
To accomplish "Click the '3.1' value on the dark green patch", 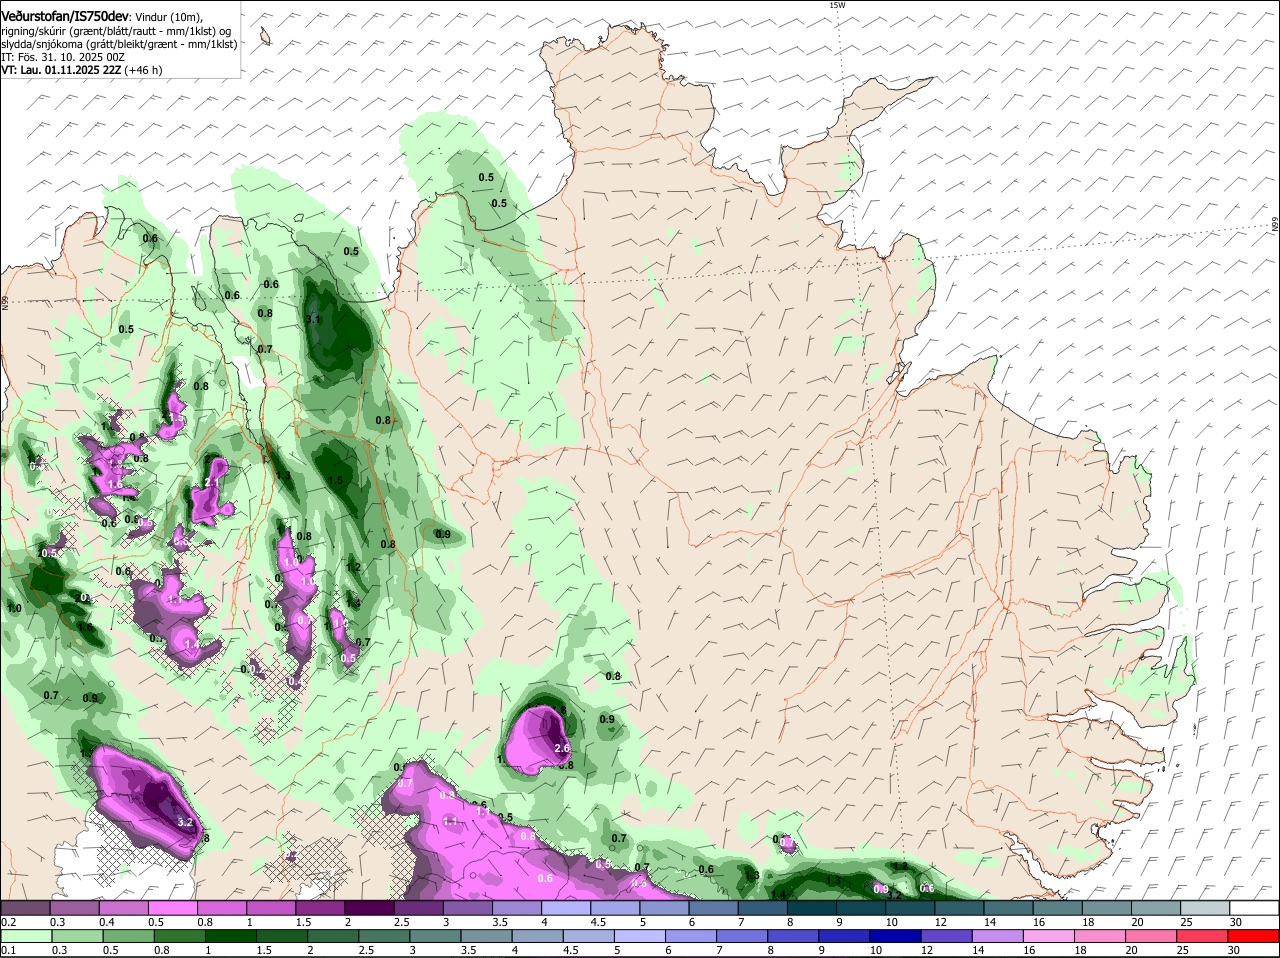I will [313, 319].
